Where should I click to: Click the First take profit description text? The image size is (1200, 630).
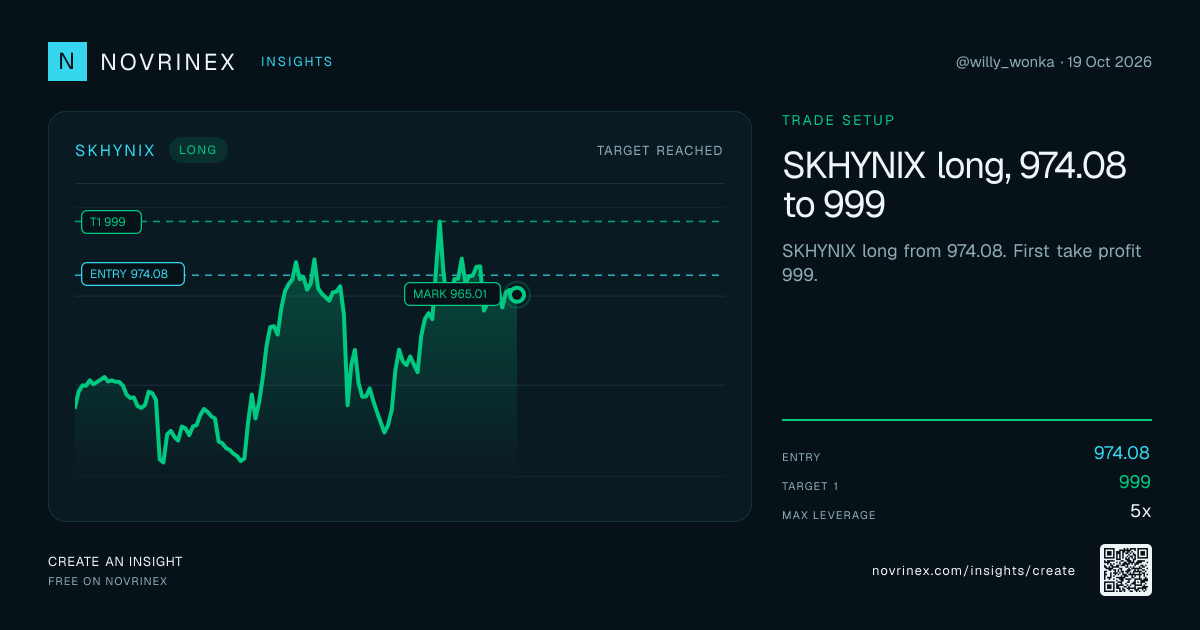(961, 263)
